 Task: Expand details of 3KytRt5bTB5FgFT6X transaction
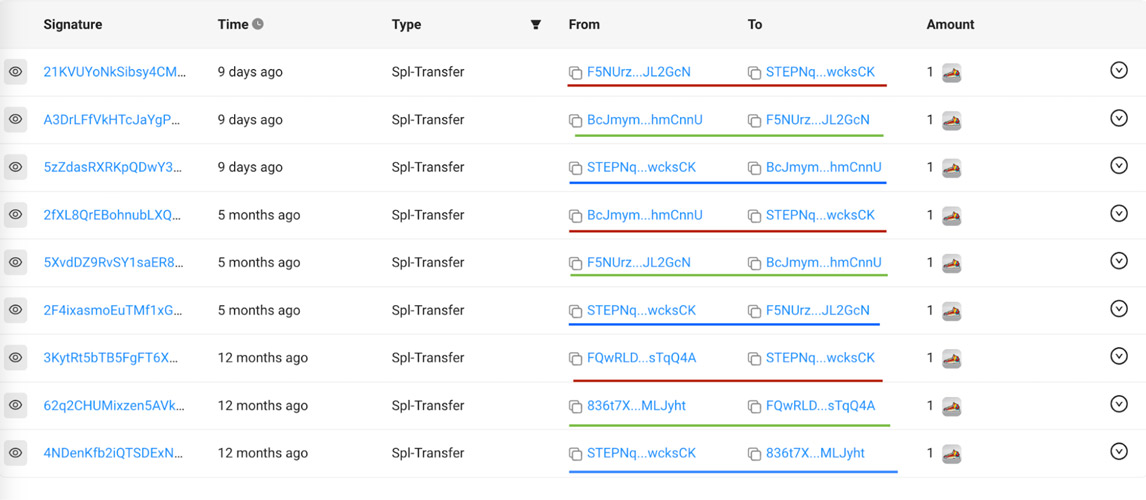[x=1118, y=356]
